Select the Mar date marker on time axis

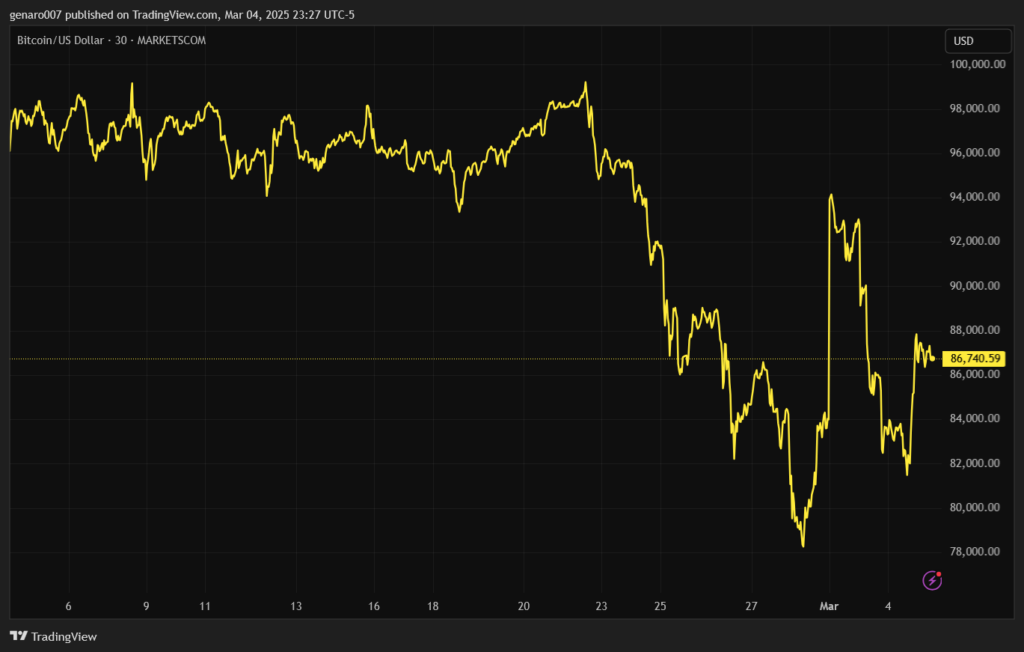pos(828,606)
